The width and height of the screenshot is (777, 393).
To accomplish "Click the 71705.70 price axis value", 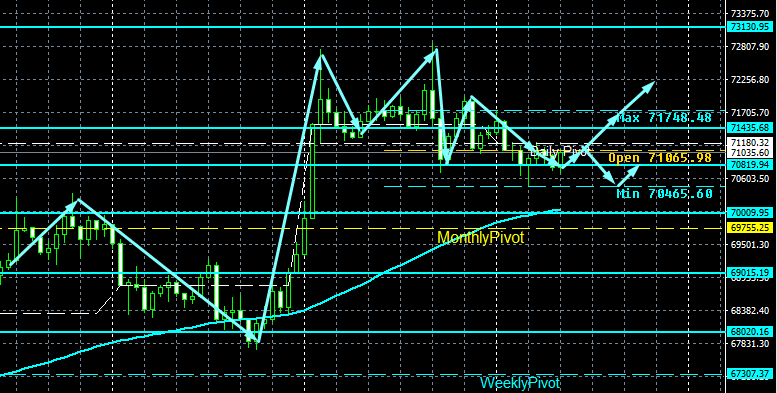I will [x=750, y=112].
